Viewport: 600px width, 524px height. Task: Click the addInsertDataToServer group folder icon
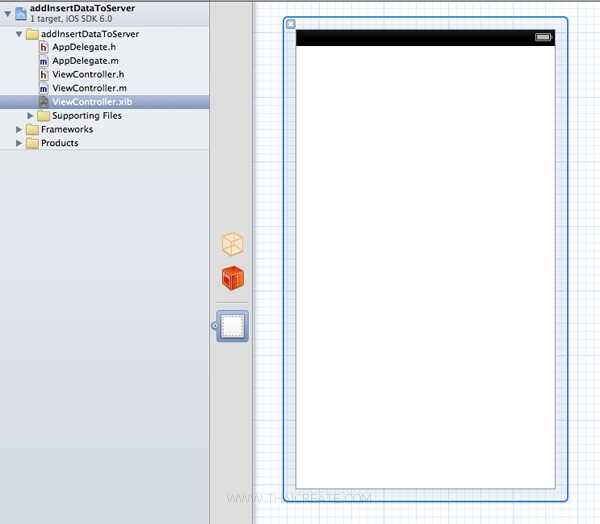coord(32,34)
